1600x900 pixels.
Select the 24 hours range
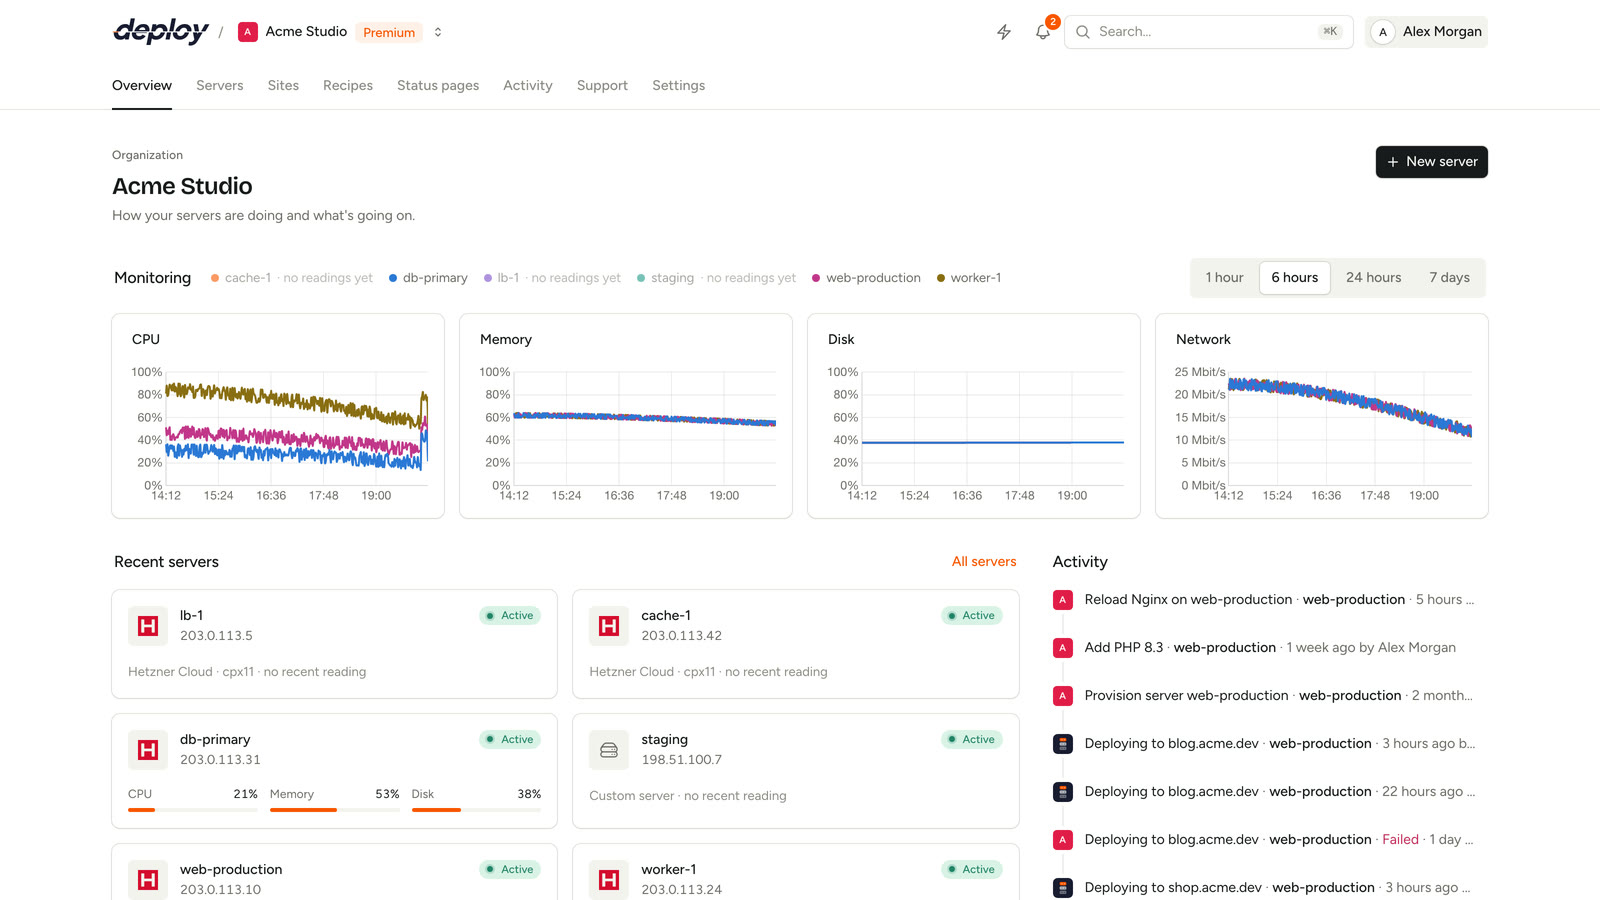pos(1373,278)
